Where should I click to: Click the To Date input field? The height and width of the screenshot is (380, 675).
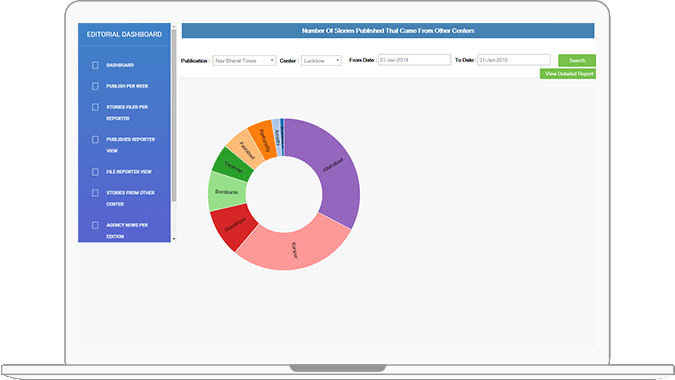tap(514, 60)
